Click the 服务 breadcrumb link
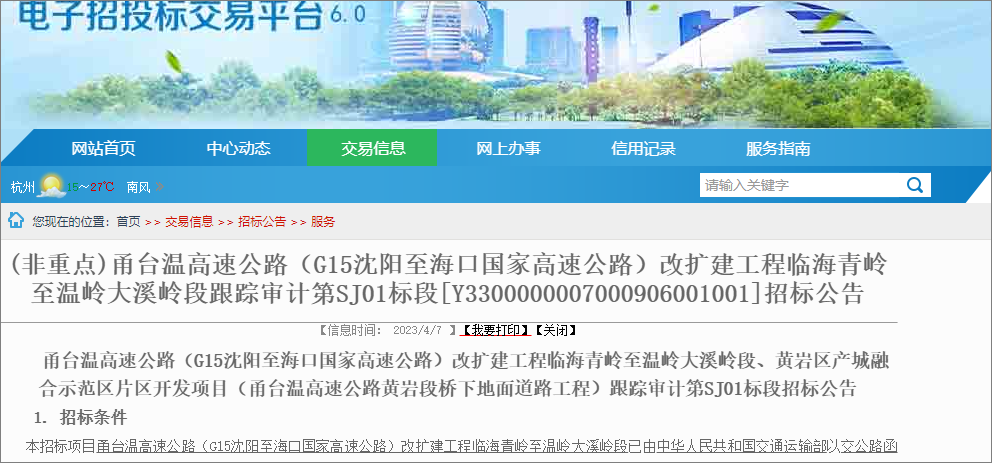The width and height of the screenshot is (992, 463). point(323,221)
